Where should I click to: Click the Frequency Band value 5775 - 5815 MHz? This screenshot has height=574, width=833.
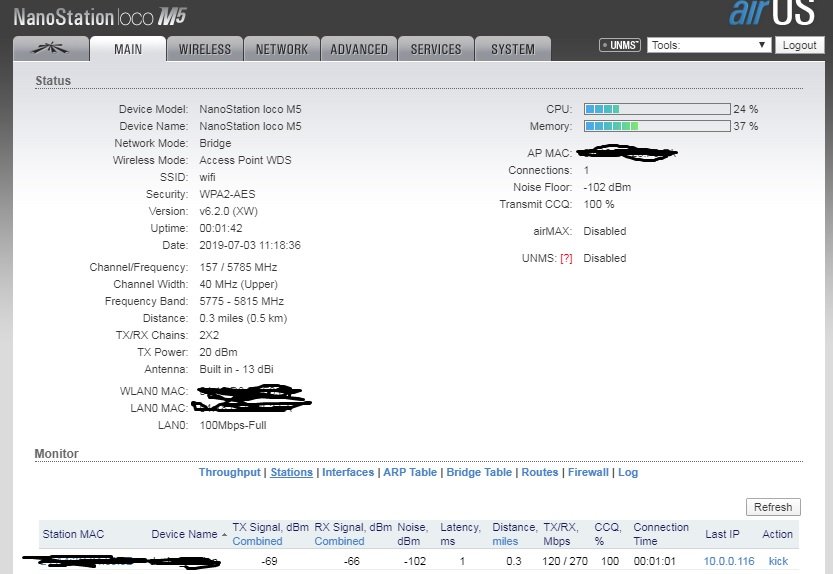242,301
